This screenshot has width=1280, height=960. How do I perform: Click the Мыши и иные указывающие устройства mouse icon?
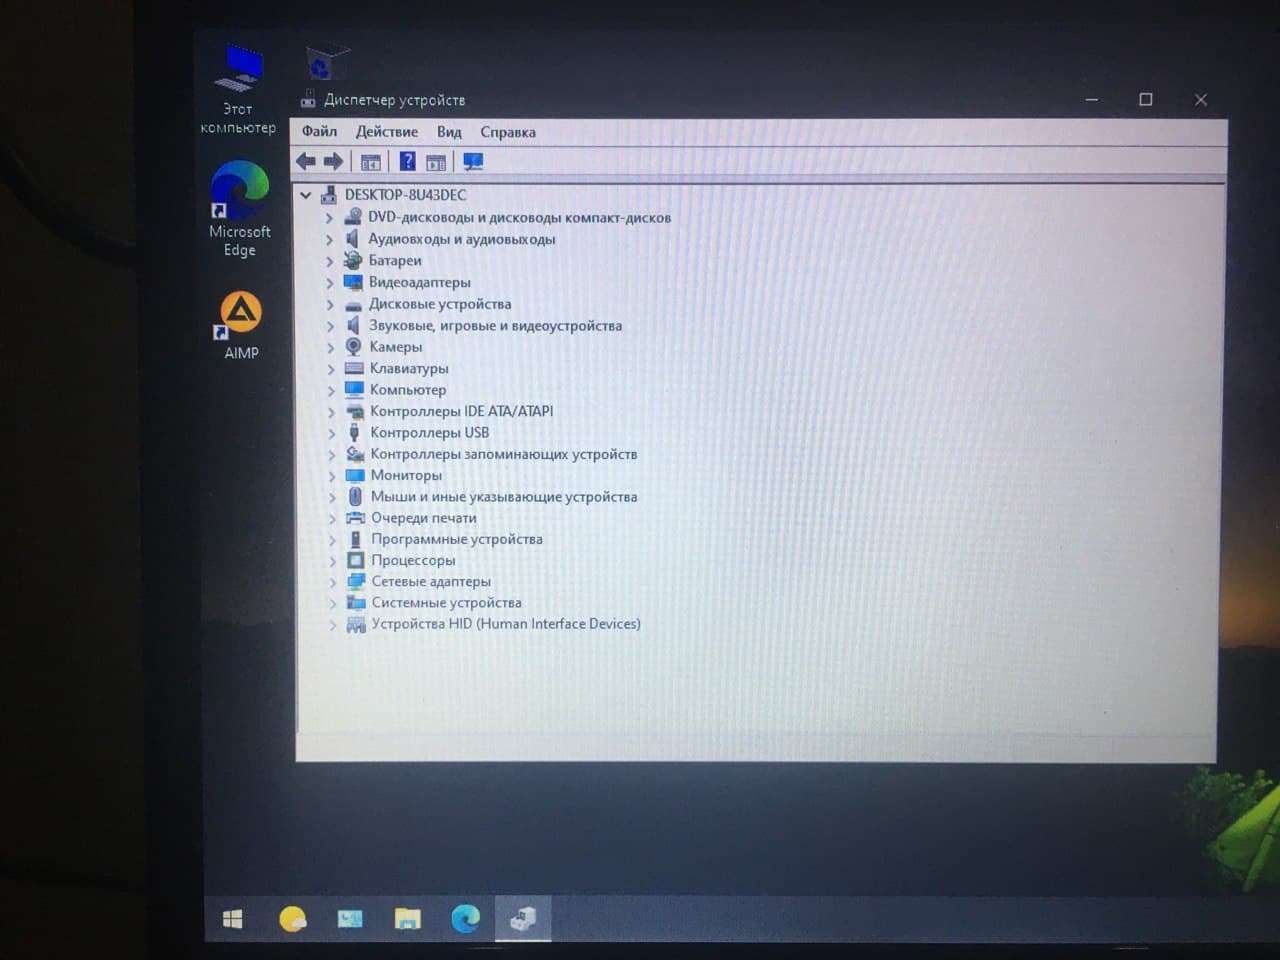click(355, 496)
